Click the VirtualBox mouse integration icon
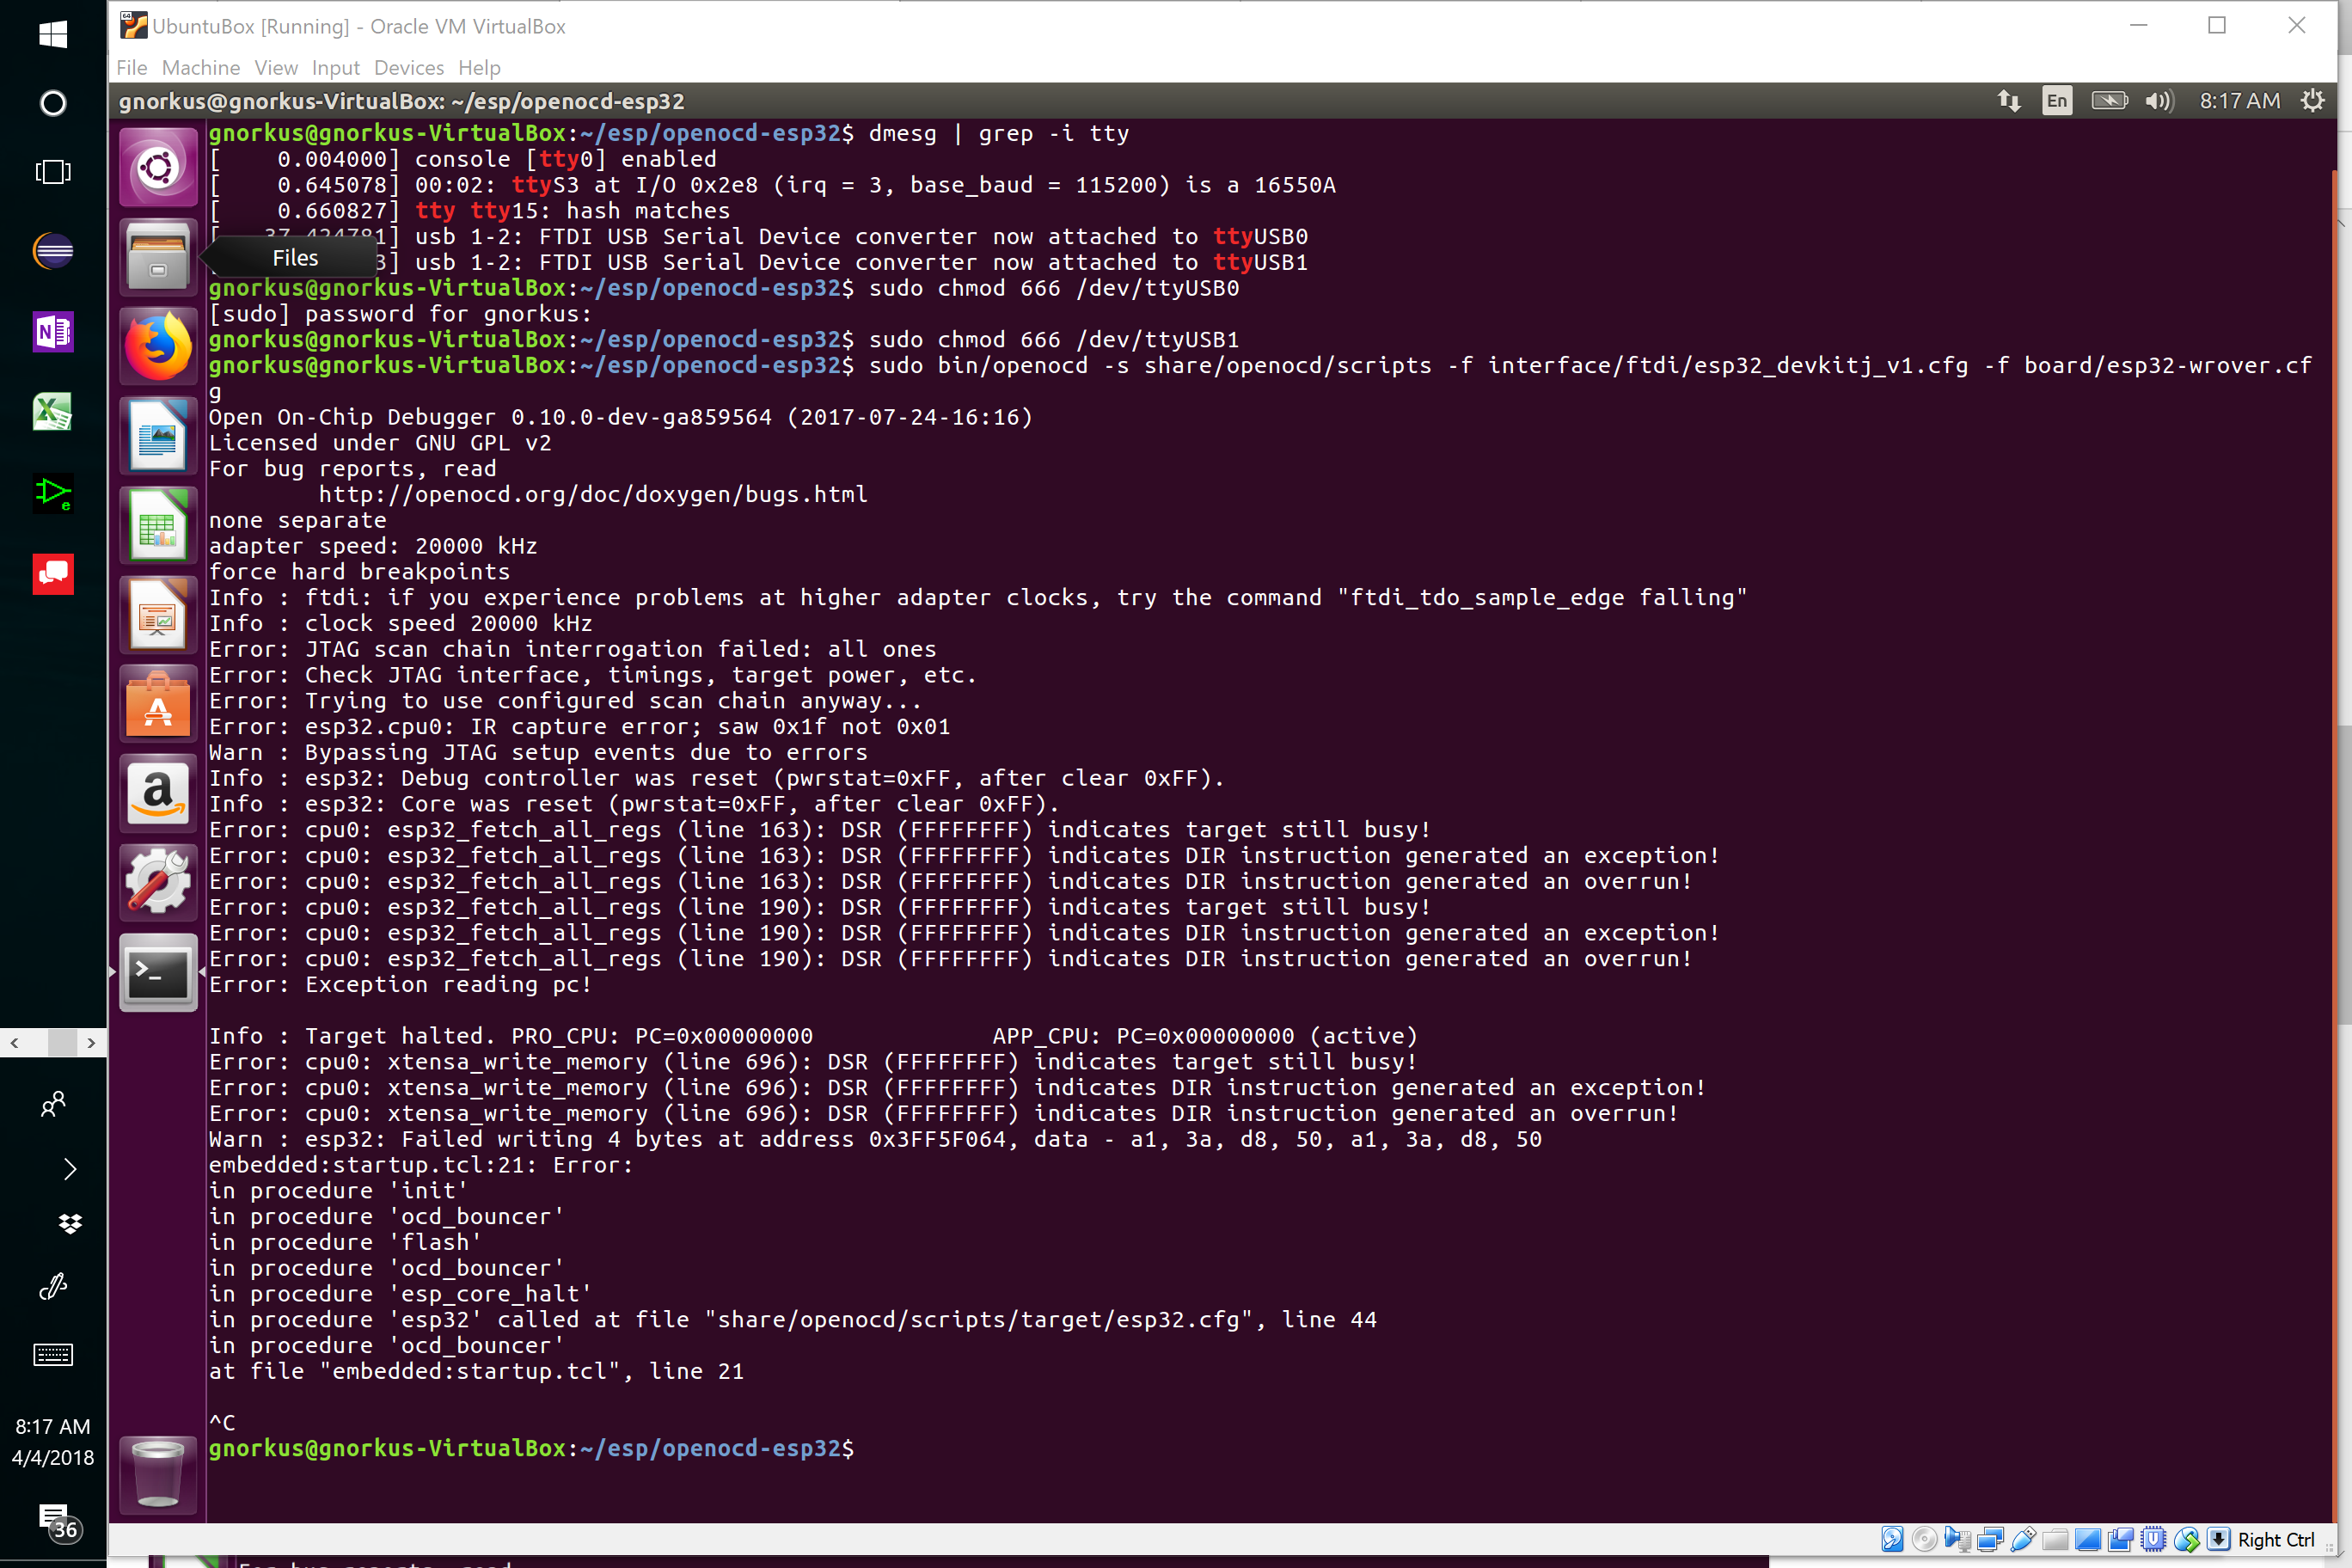The height and width of the screenshot is (1568, 2352). pos(2187,1539)
